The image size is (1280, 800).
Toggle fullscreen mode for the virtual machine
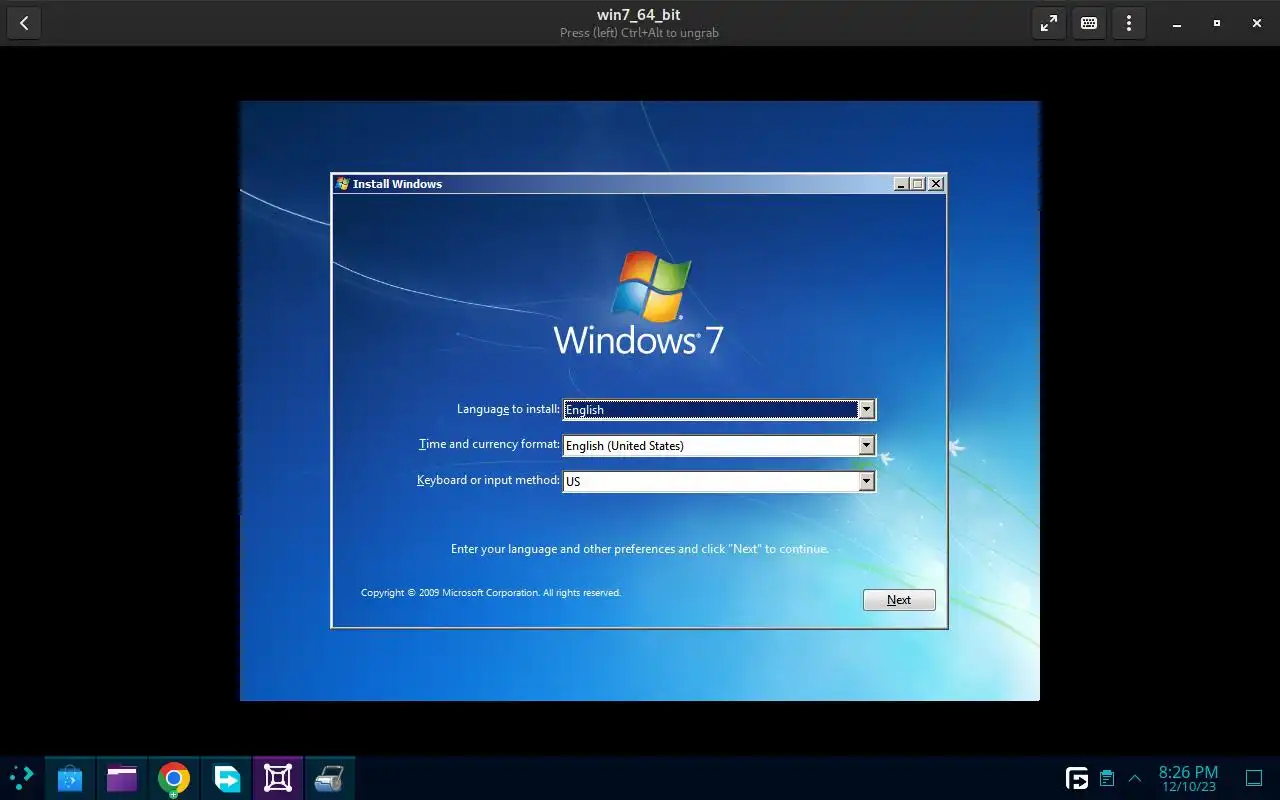pyautogui.click(x=1049, y=23)
